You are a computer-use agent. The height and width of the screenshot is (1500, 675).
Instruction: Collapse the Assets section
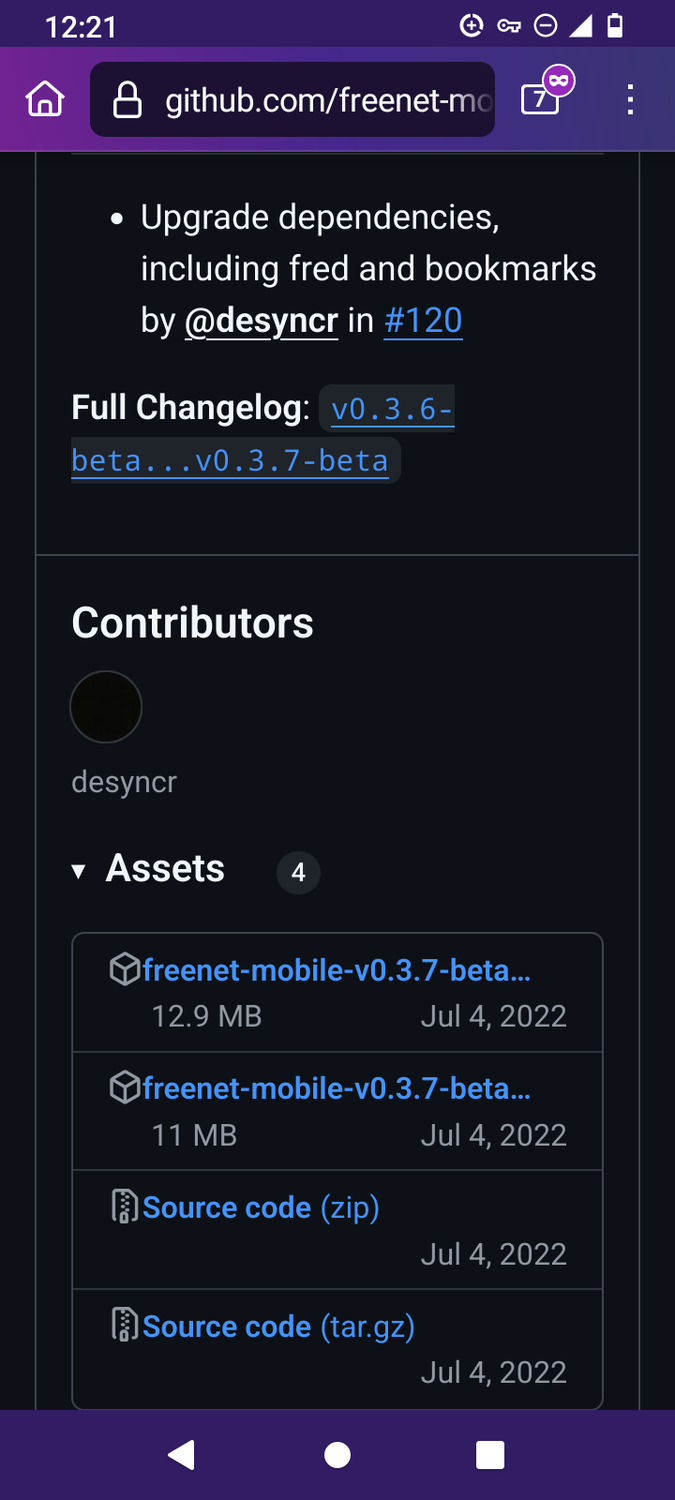(79, 871)
